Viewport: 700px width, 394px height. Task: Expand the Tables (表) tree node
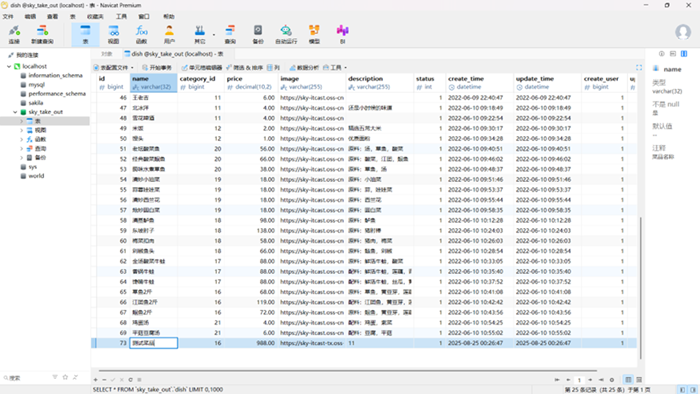pyautogui.click(x=21, y=121)
